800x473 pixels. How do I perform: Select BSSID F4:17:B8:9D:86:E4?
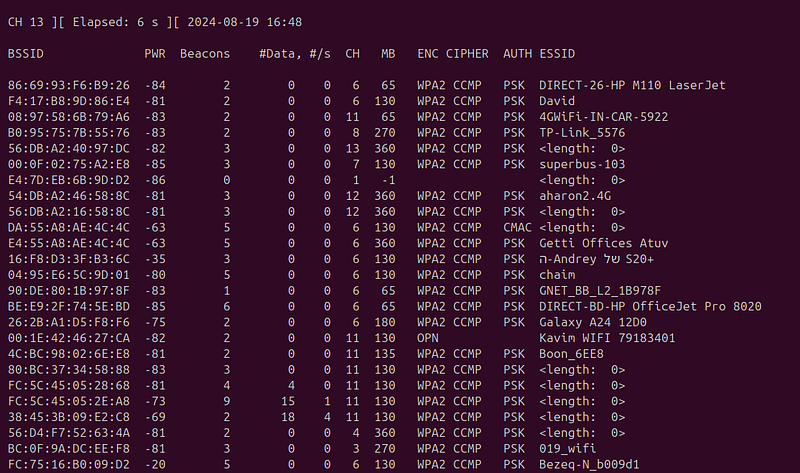(68, 102)
